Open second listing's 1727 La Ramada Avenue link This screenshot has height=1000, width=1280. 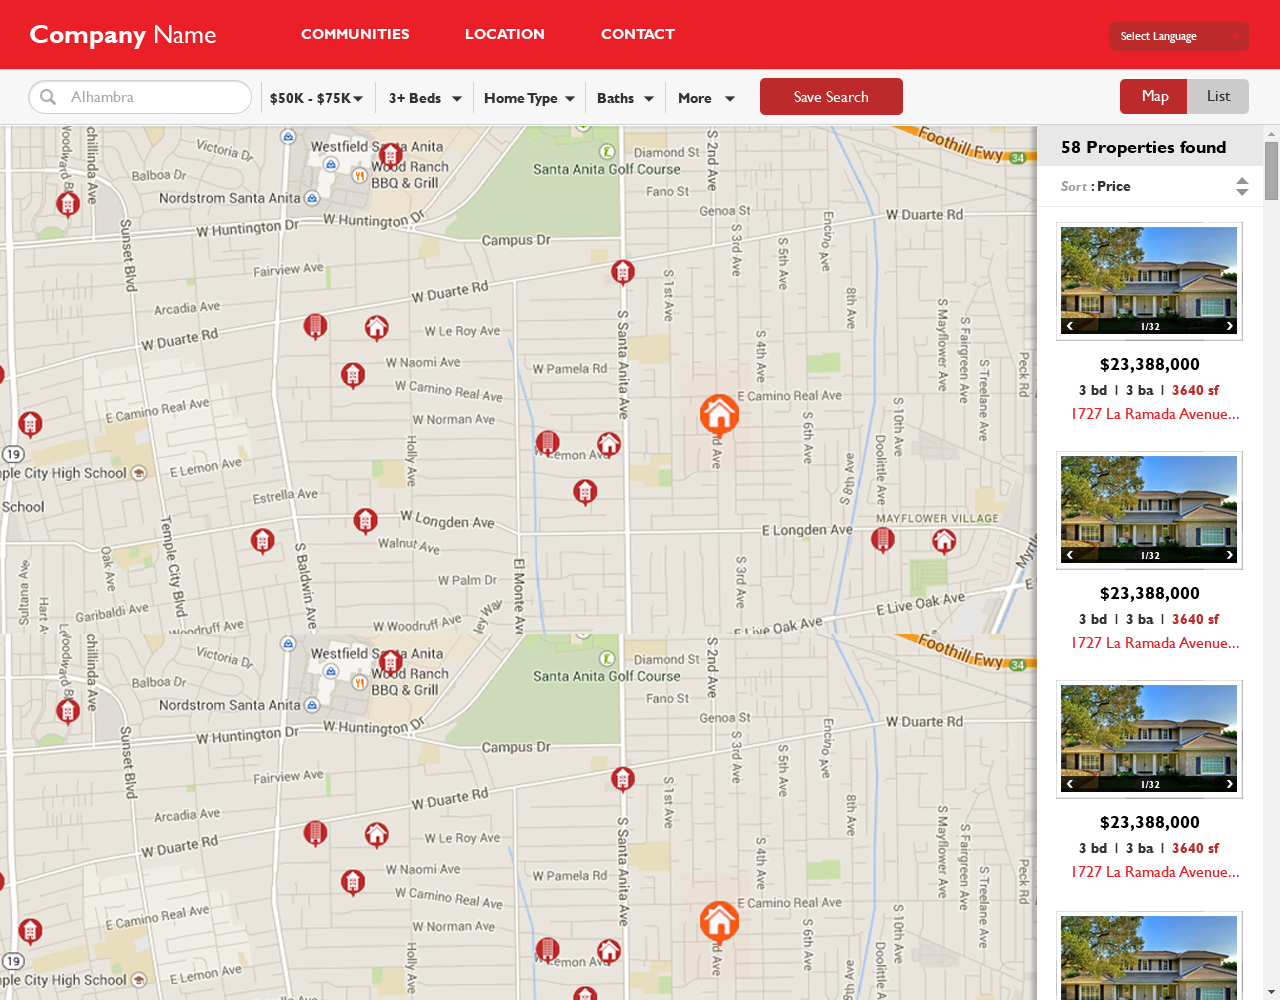[x=1155, y=643]
